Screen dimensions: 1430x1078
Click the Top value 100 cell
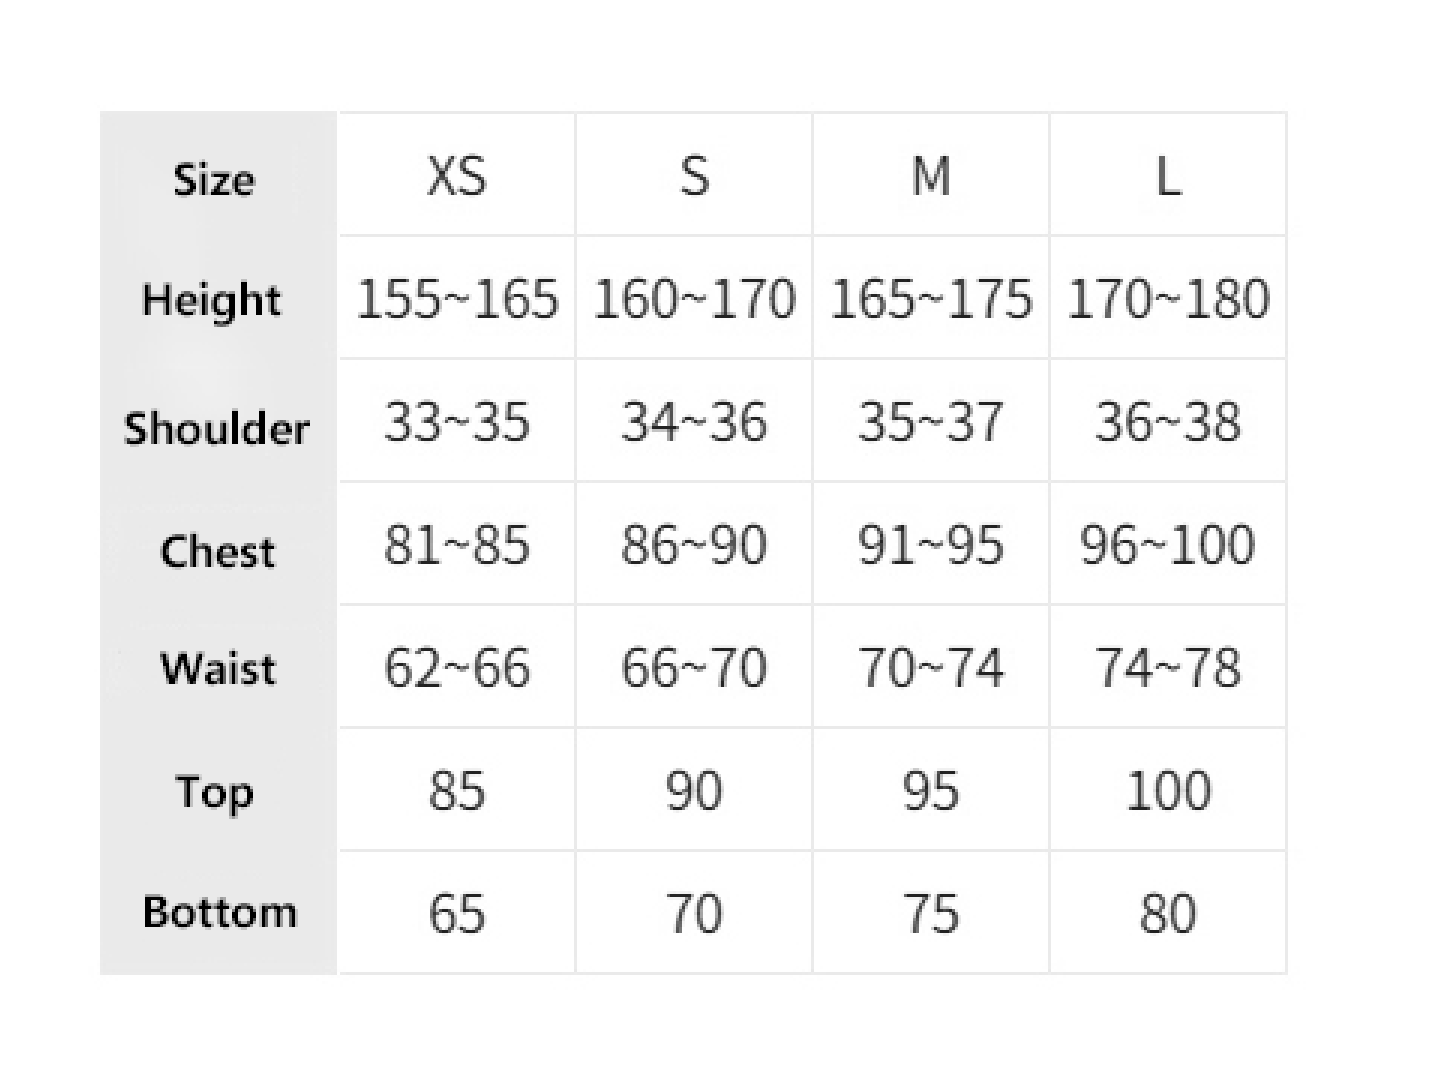pyautogui.click(x=1168, y=791)
